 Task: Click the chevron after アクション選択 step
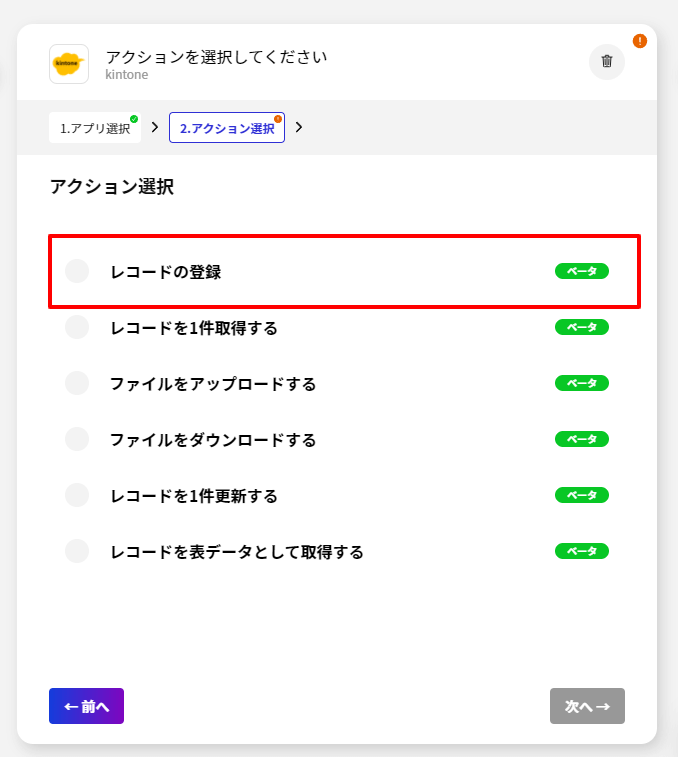pyautogui.click(x=299, y=127)
